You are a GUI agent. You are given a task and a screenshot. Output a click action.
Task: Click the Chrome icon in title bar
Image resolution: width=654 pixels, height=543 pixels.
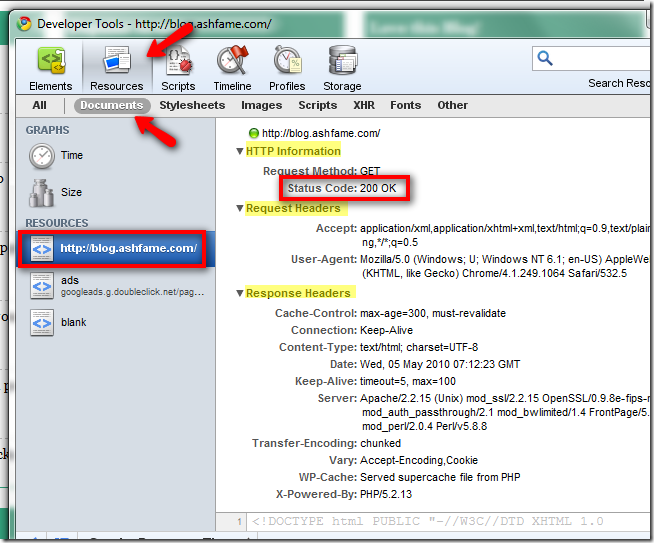24,24
